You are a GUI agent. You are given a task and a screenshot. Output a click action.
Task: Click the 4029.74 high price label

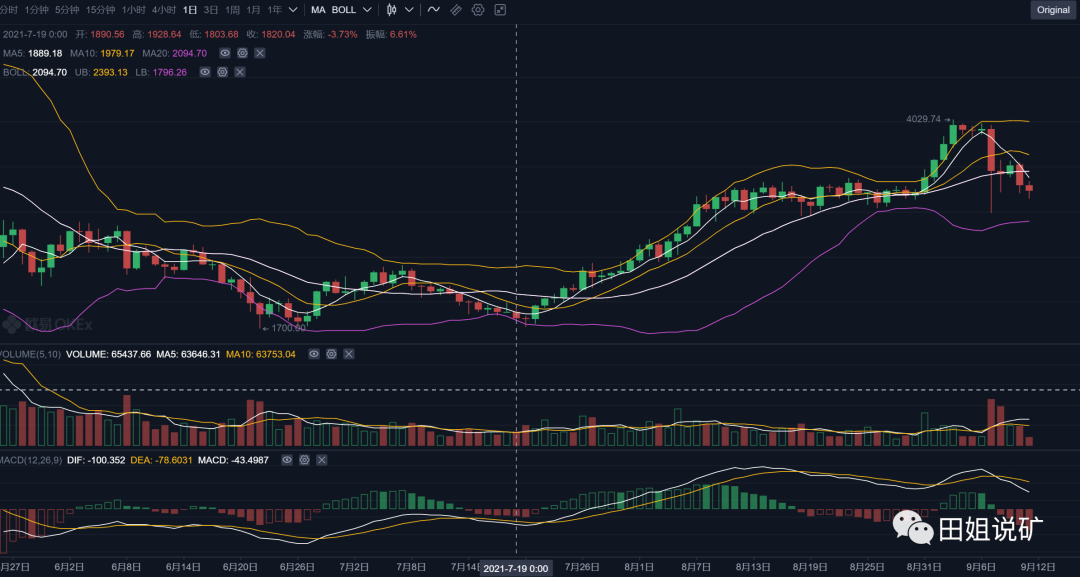coord(924,119)
